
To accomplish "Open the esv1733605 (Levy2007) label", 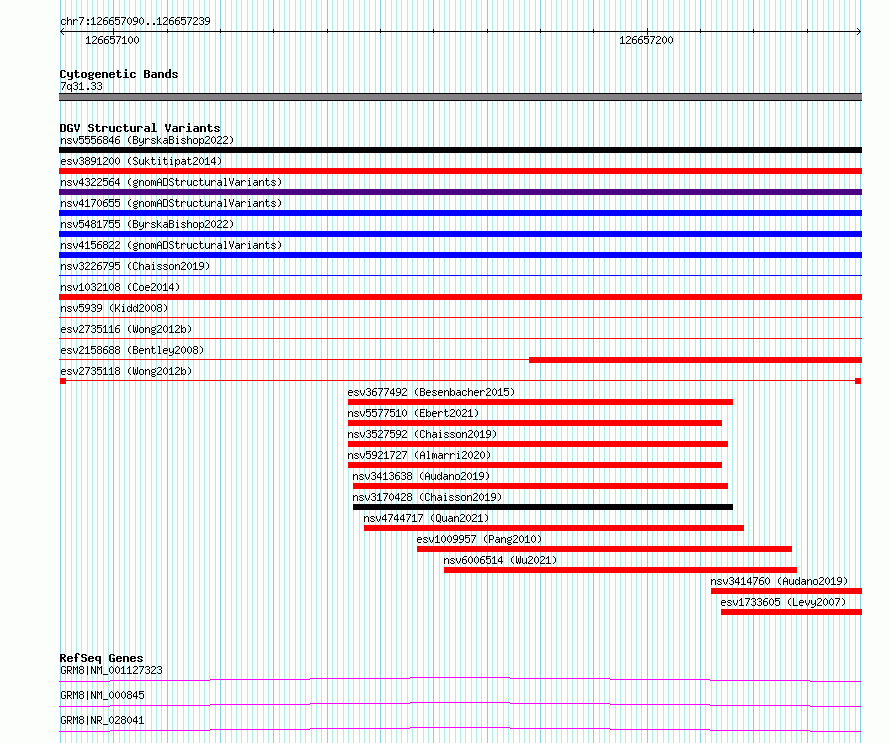I will coord(783,602).
